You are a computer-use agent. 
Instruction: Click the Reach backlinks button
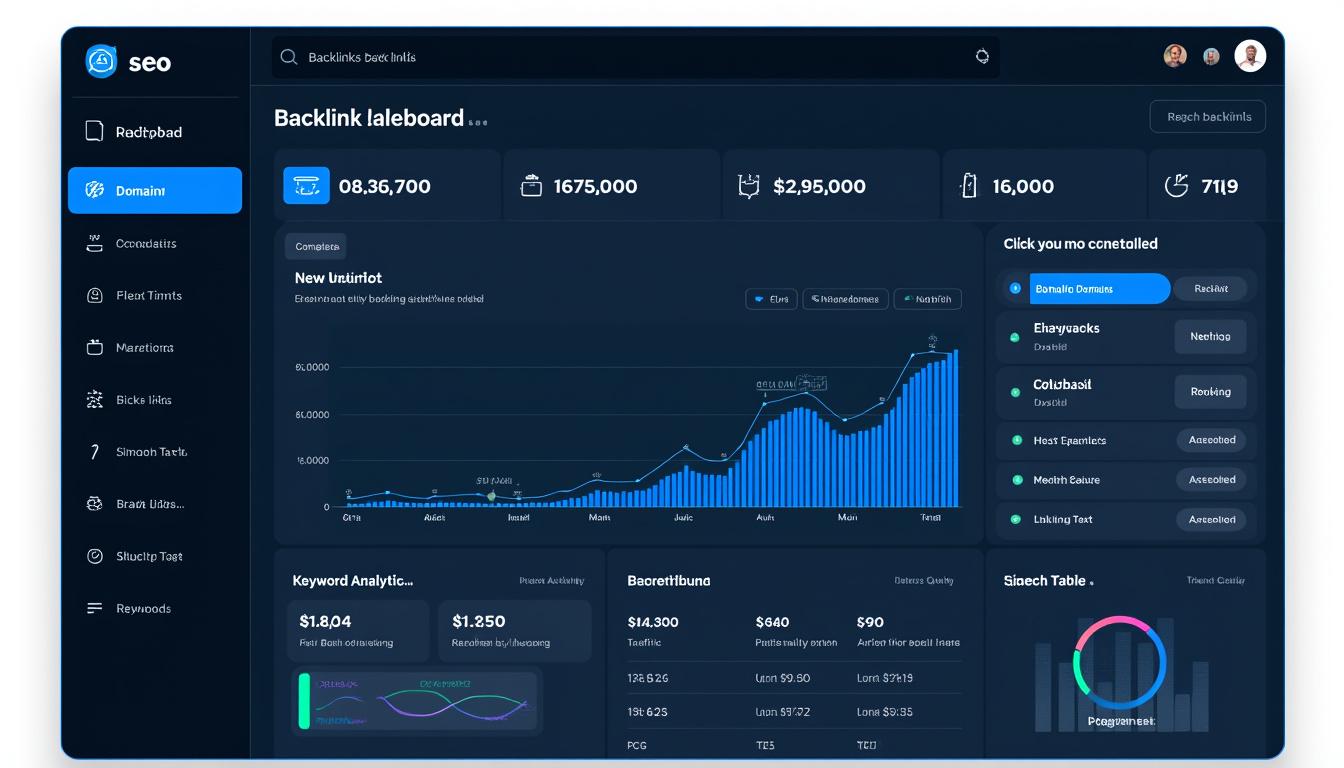1208,117
